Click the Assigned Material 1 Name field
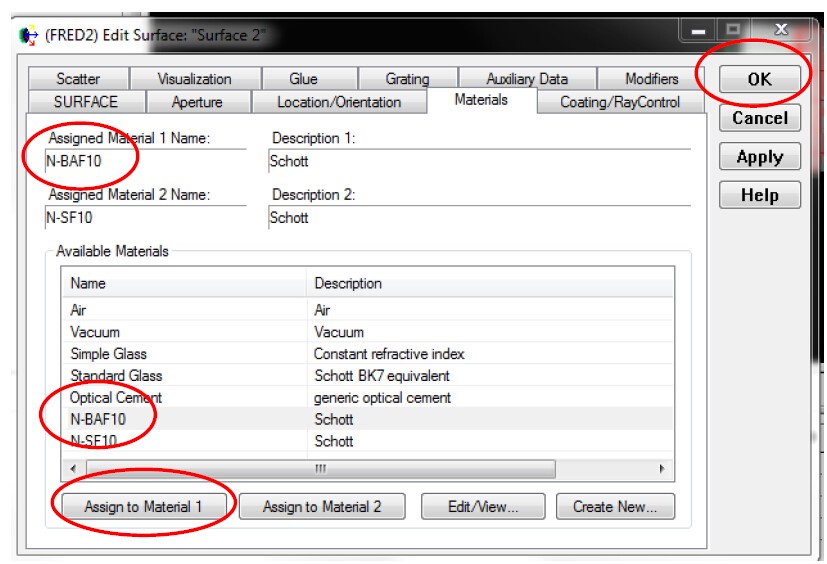Screen dimensions: 827x564 click(146, 161)
